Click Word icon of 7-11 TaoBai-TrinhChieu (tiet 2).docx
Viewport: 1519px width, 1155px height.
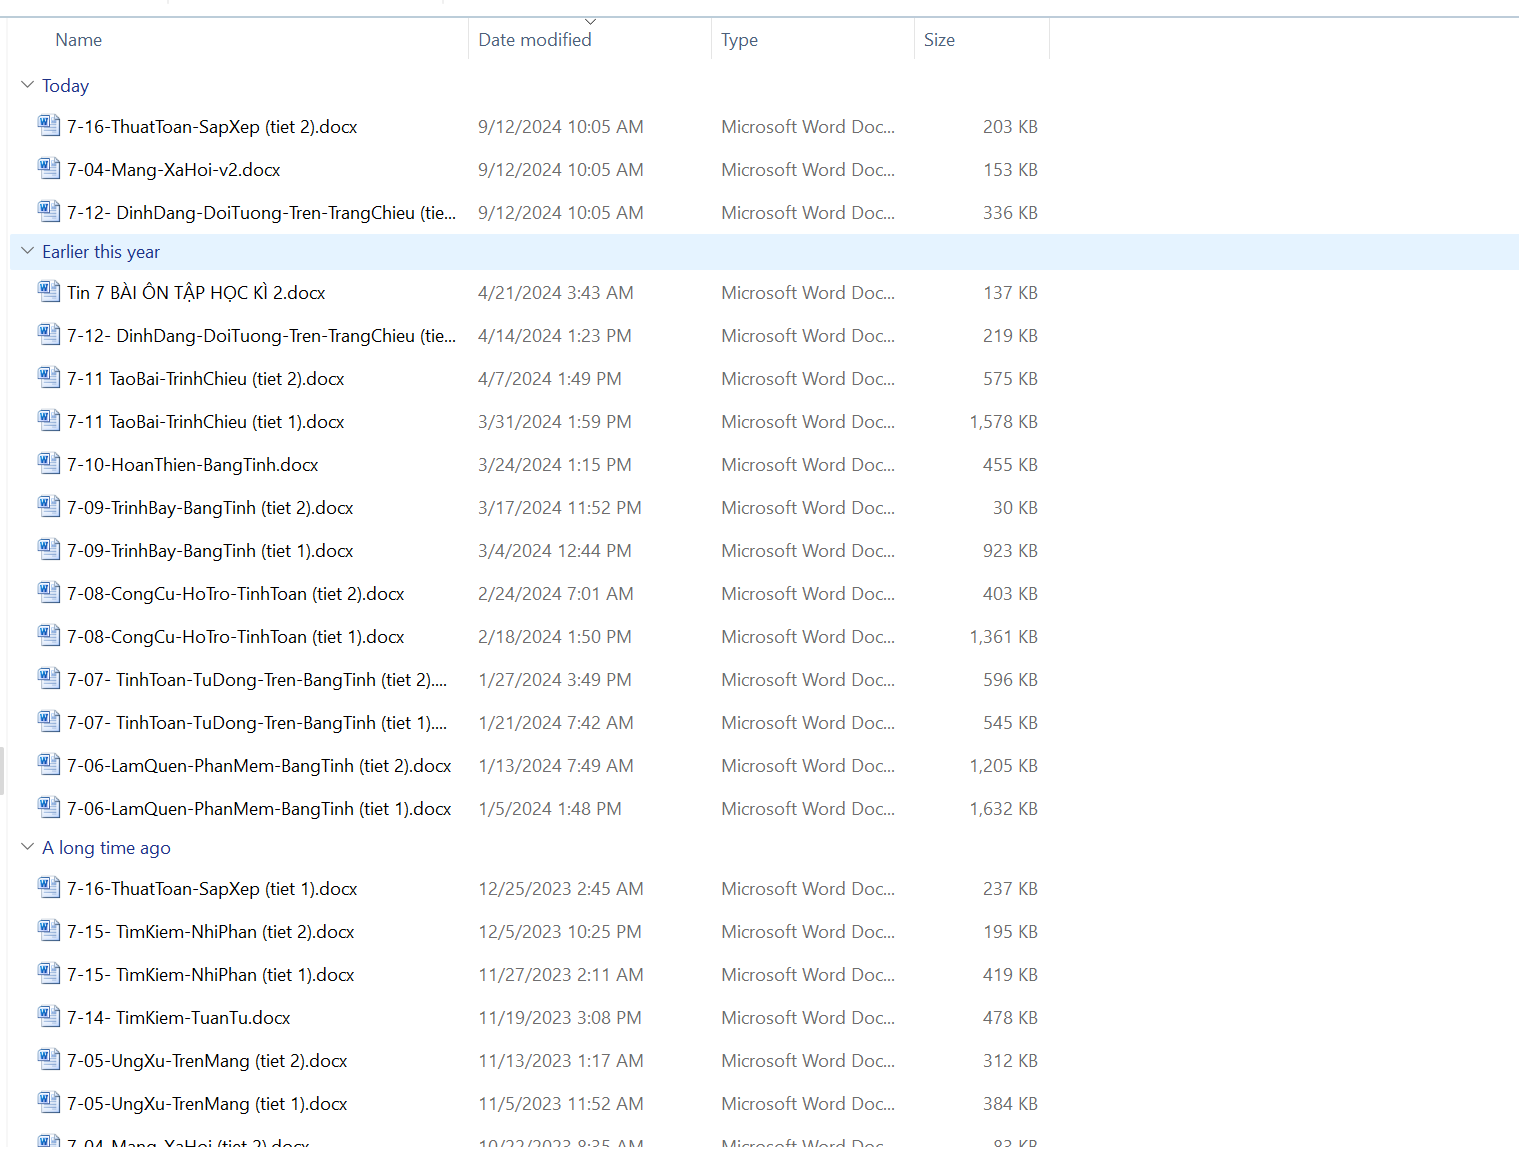point(48,377)
